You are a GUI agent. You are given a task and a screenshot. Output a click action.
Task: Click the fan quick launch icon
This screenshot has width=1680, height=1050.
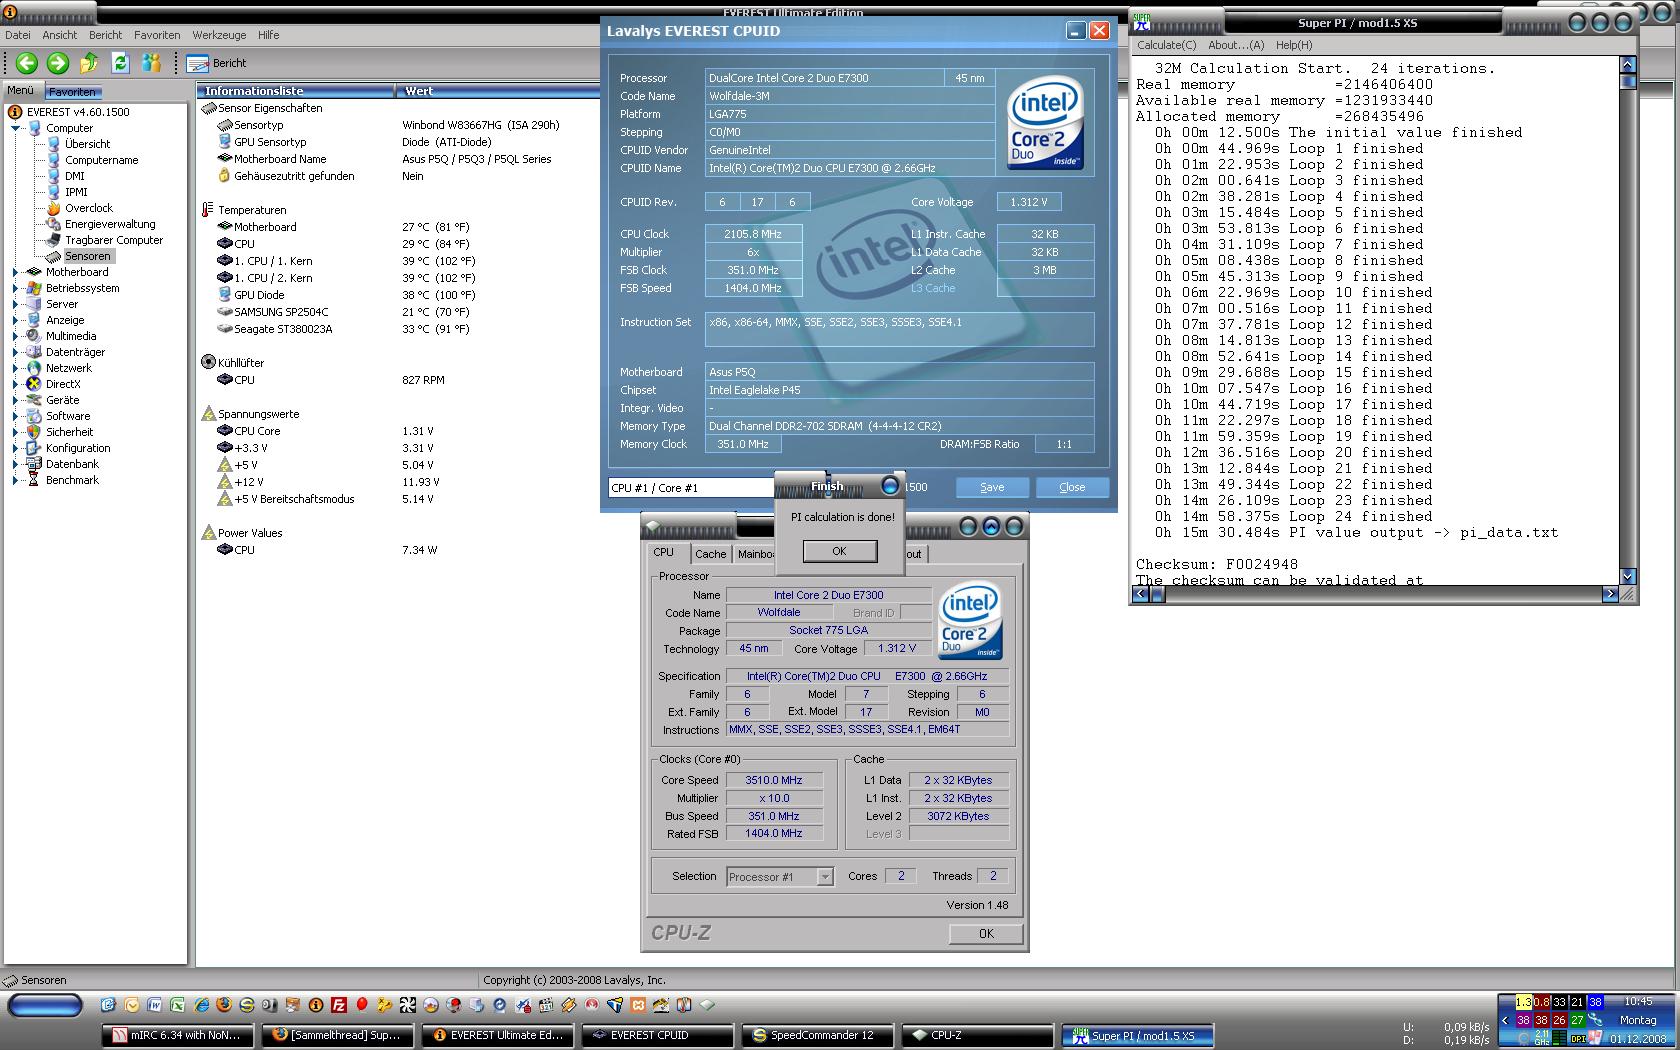[x=407, y=1005]
